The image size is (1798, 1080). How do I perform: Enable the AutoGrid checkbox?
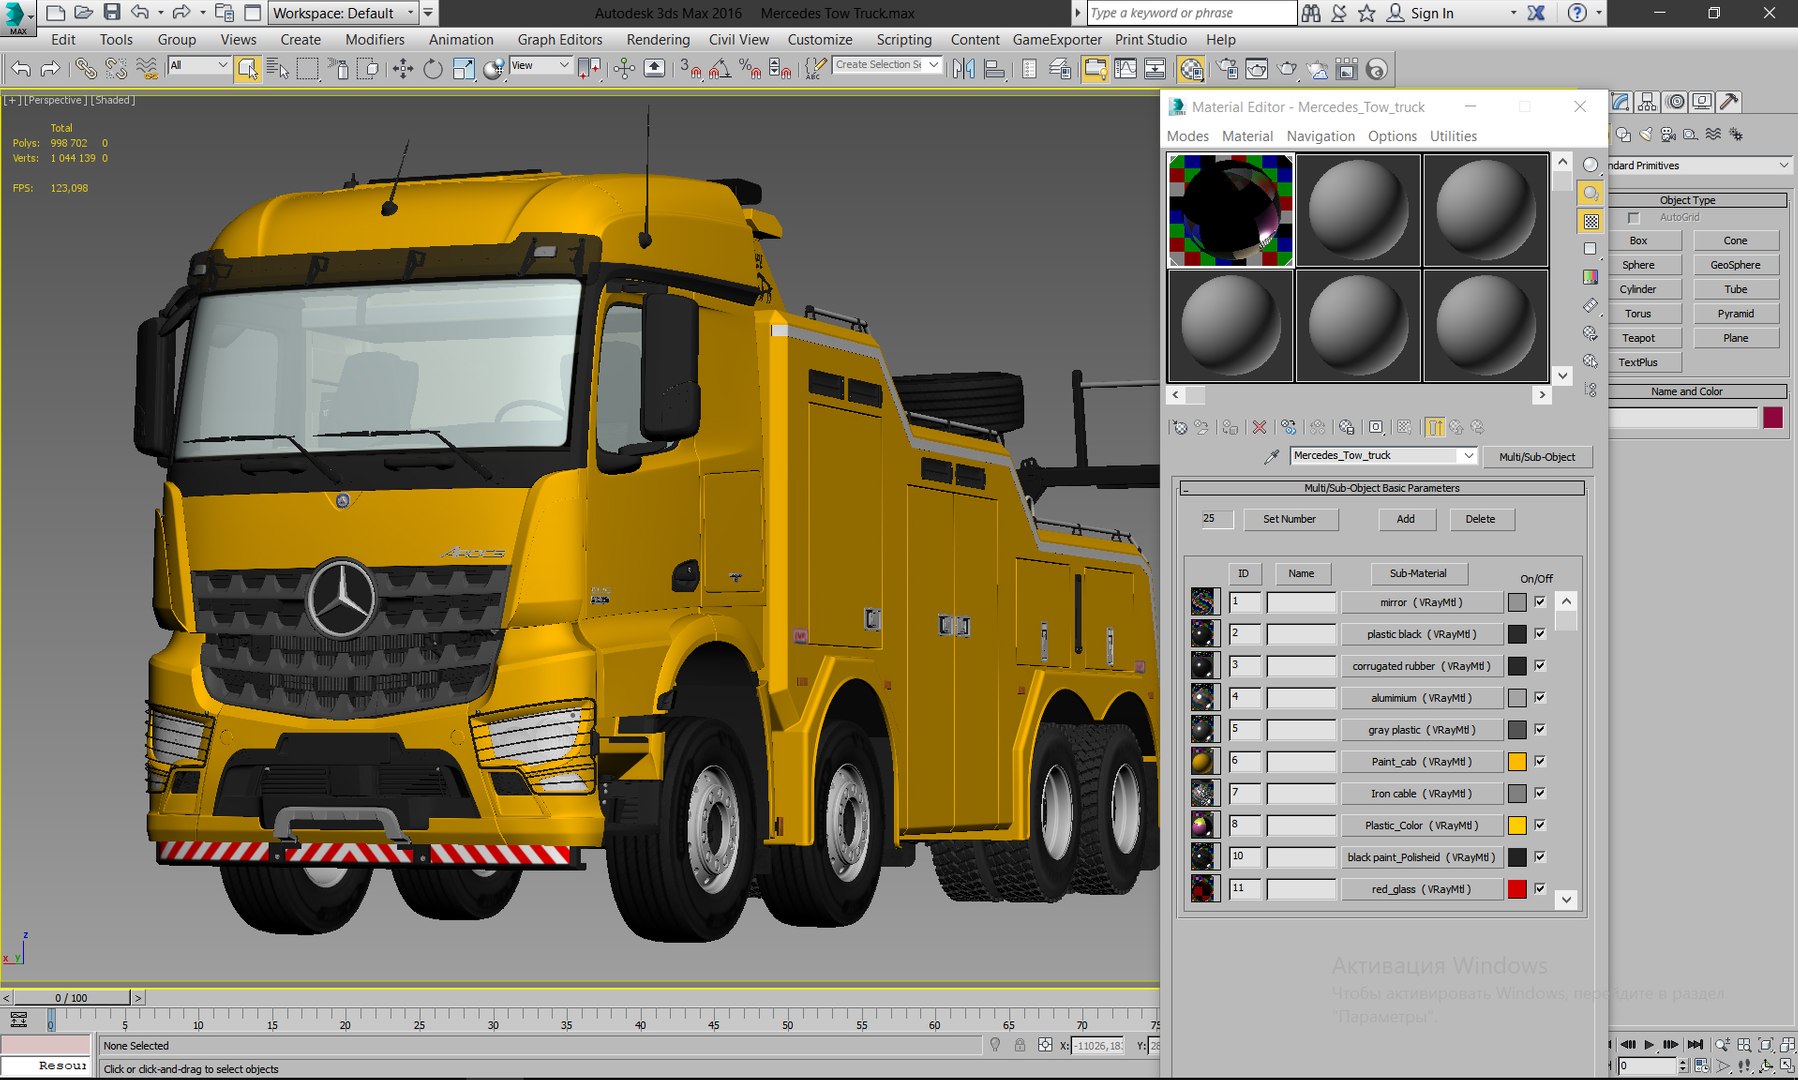[1634, 217]
